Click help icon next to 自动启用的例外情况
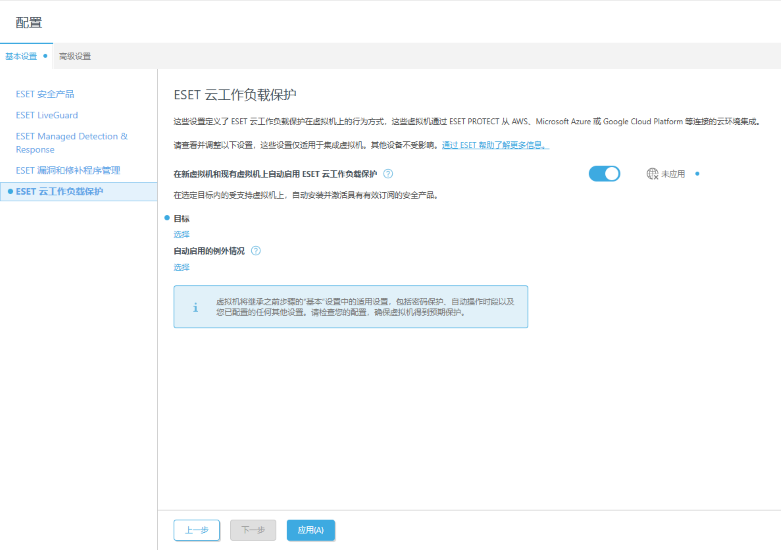Image resolution: width=781 pixels, height=550 pixels. pos(256,251)
